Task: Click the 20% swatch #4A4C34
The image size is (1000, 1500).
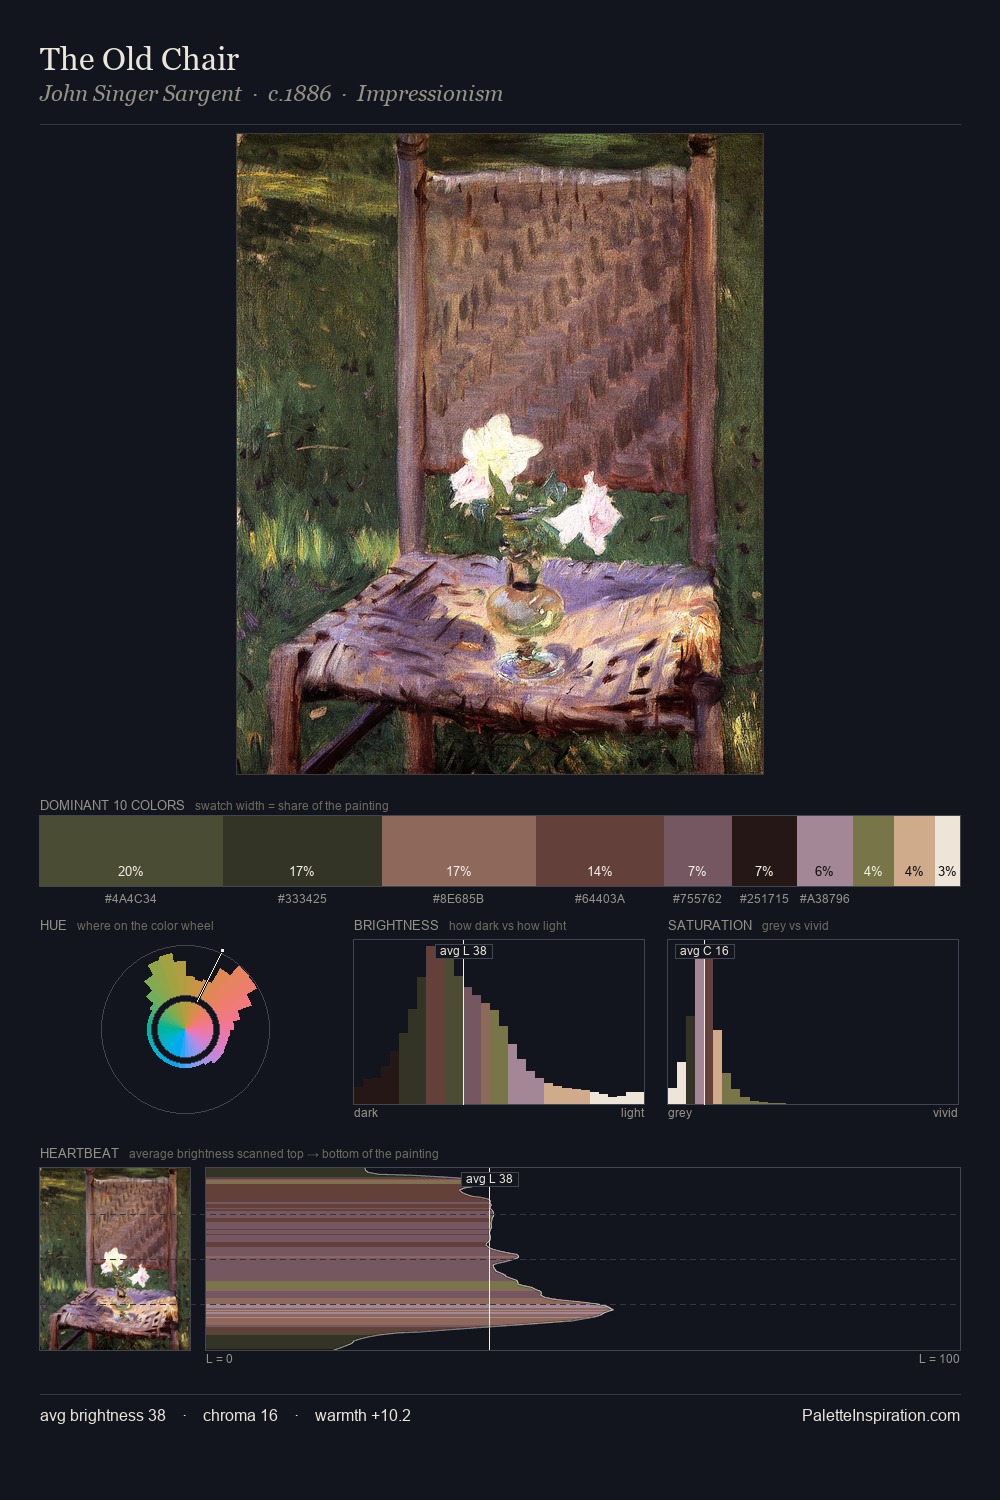Action: coord(131,851)
